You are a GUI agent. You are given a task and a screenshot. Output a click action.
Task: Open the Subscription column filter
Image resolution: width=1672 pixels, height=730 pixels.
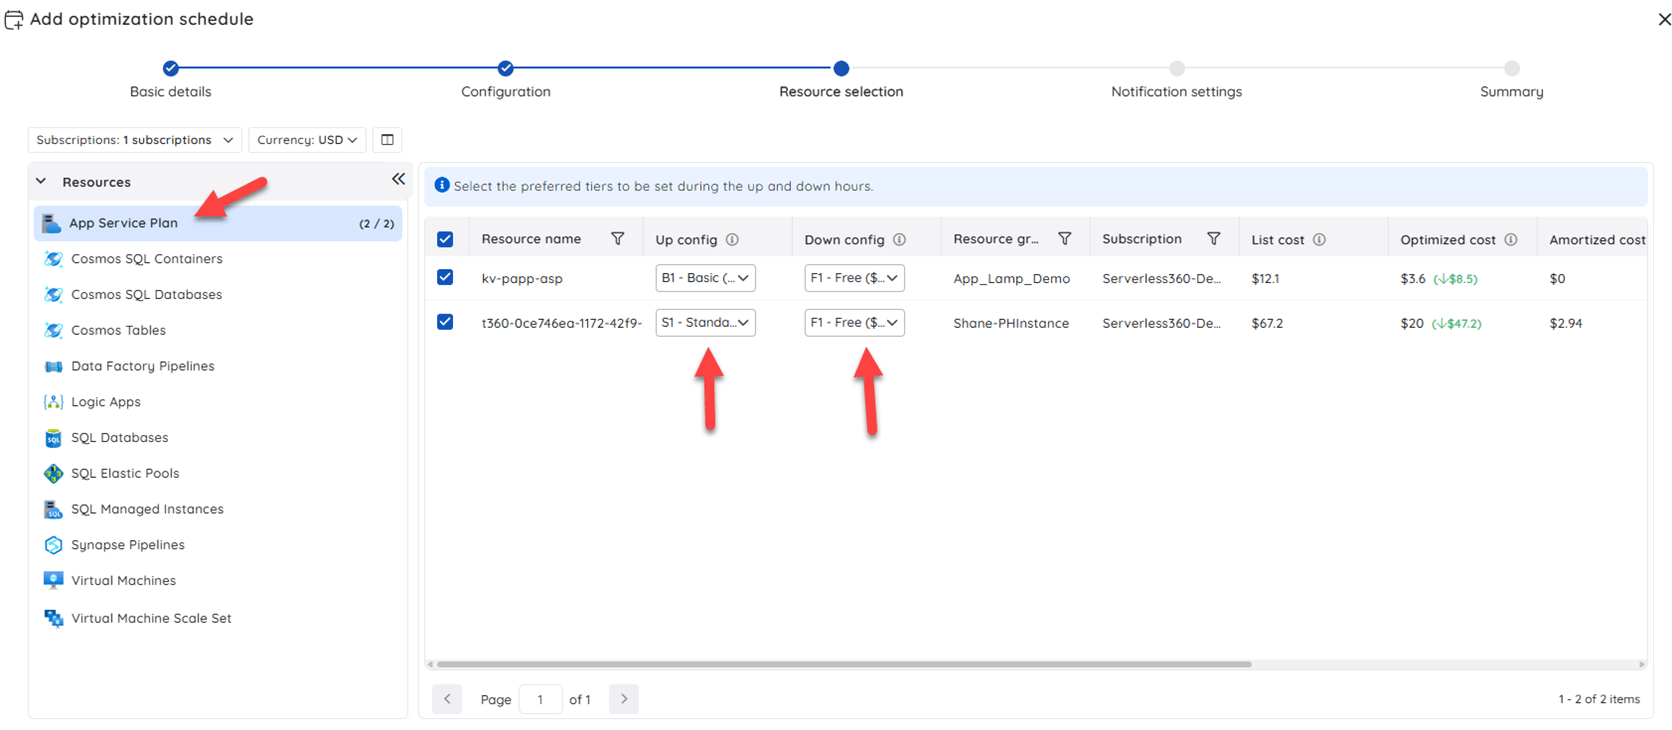click(1213, 239)
